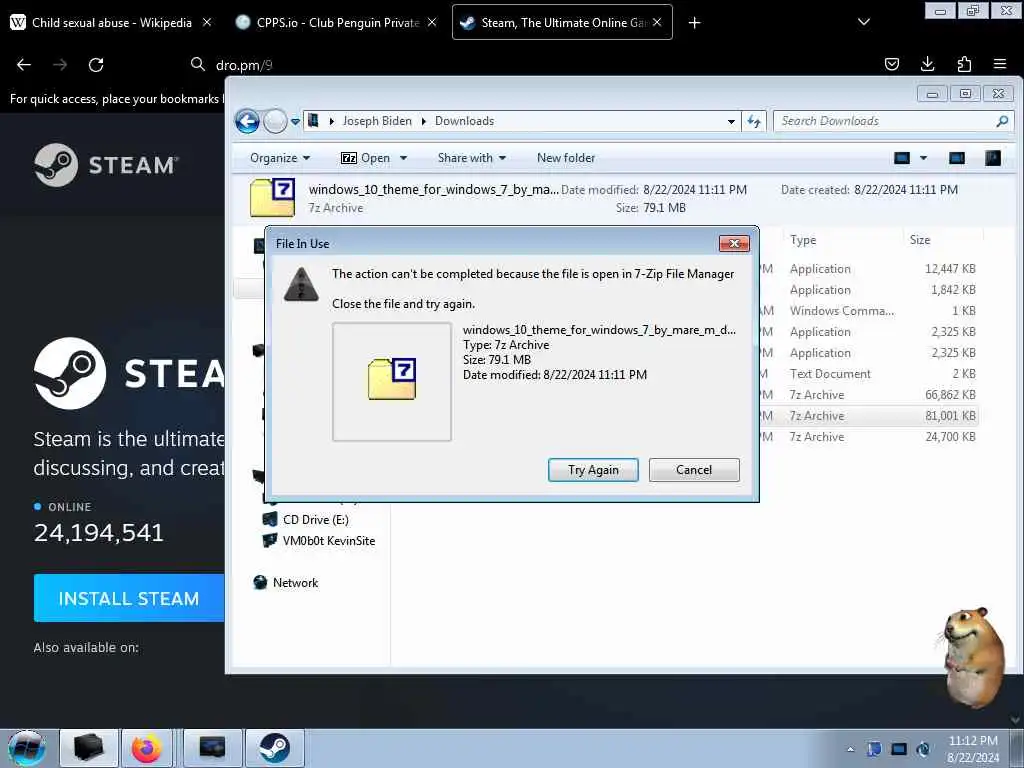Screen dimensions: 1024x768
Task: Switch to the CPPS.io Club Penguin tab
Action: tap(337, 22)
